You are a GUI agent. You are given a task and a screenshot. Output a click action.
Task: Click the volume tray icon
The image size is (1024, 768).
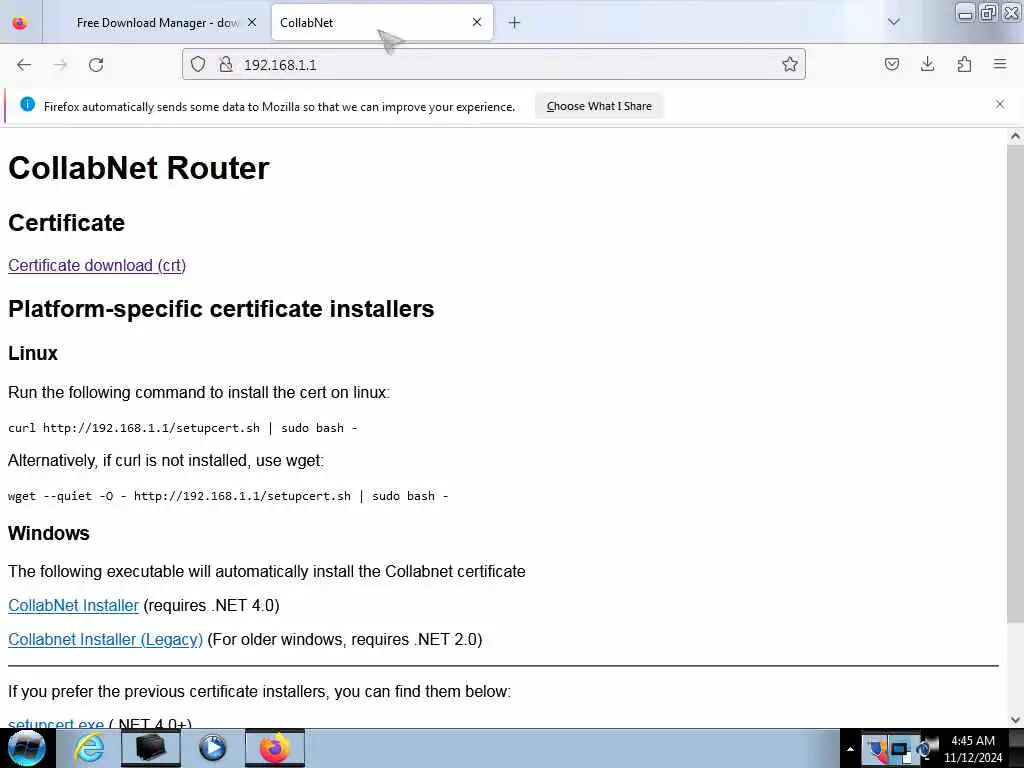click(926, 748)
